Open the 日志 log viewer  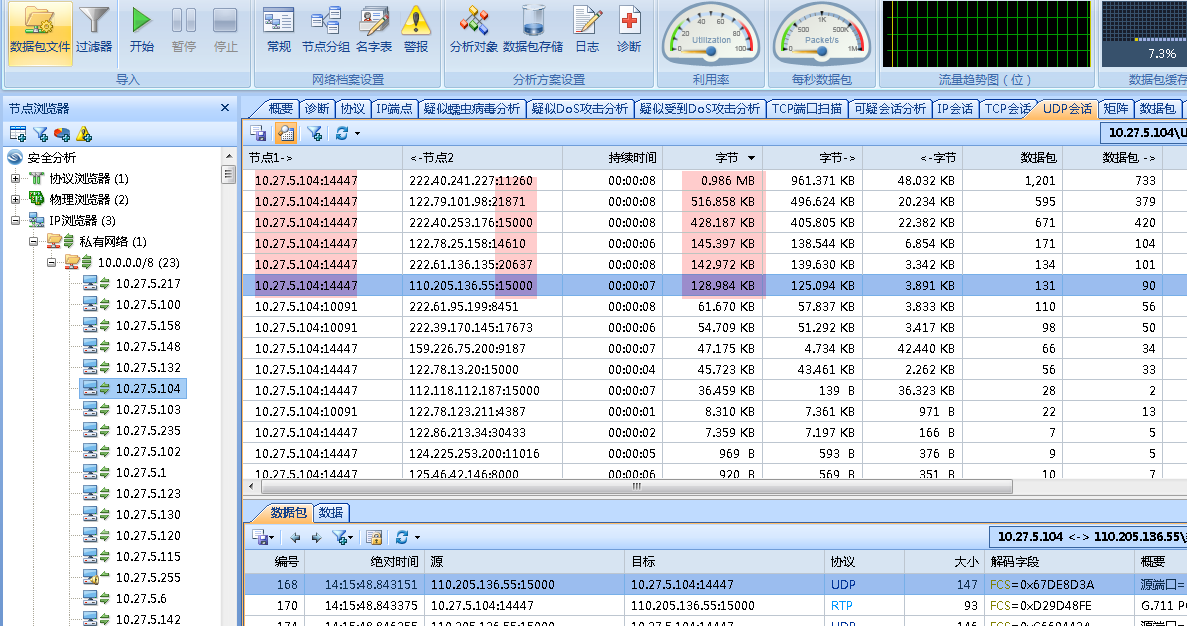tap(586, 30)
